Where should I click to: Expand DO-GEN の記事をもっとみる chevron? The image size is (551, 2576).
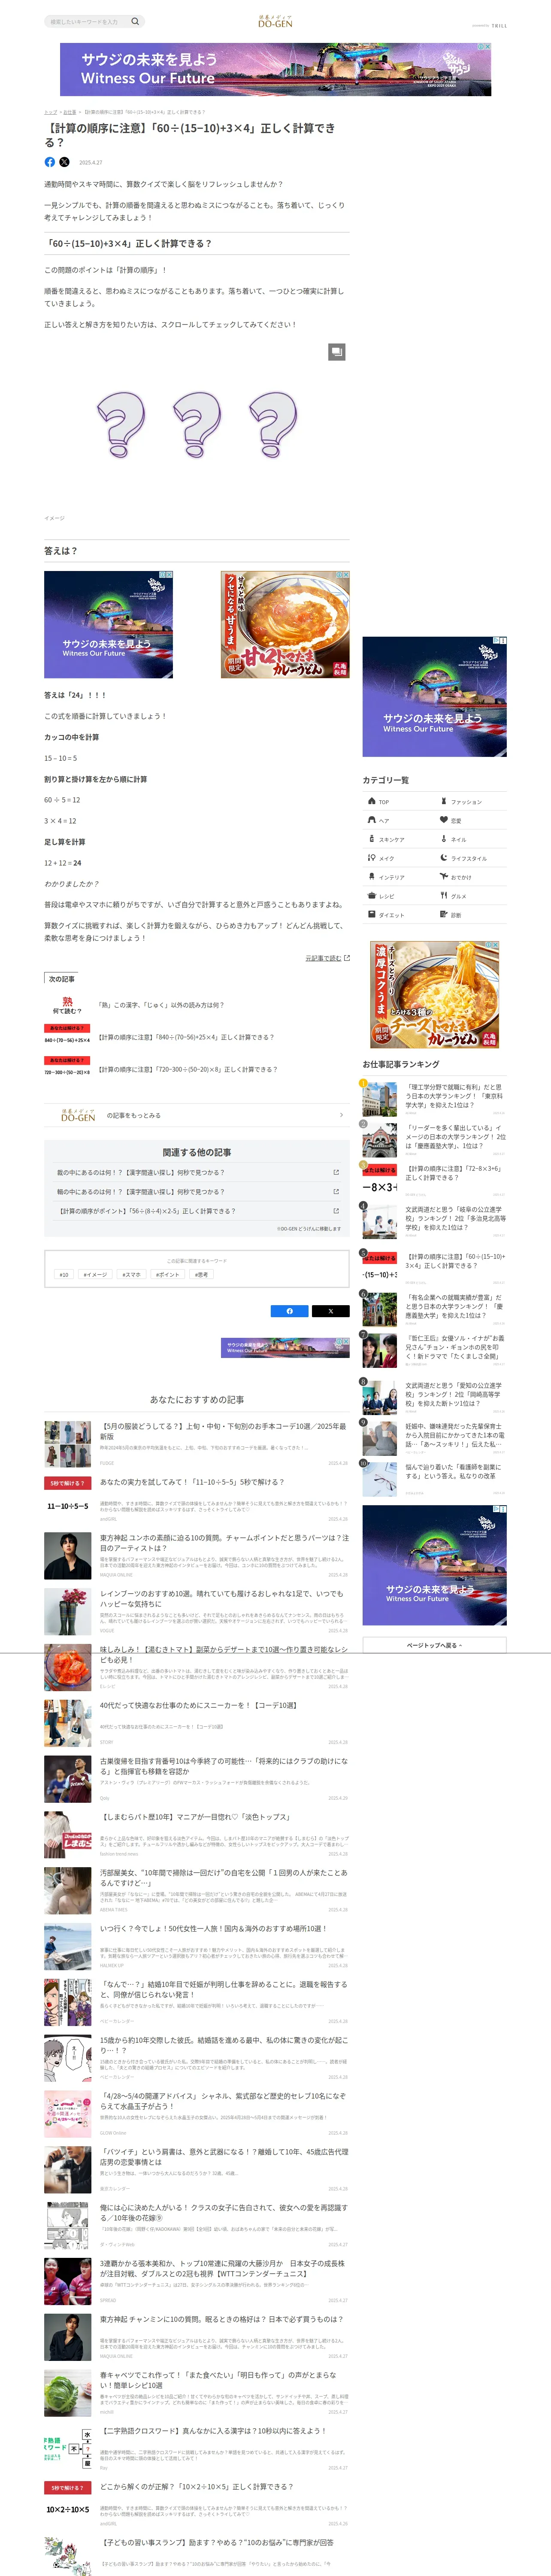341,1115
